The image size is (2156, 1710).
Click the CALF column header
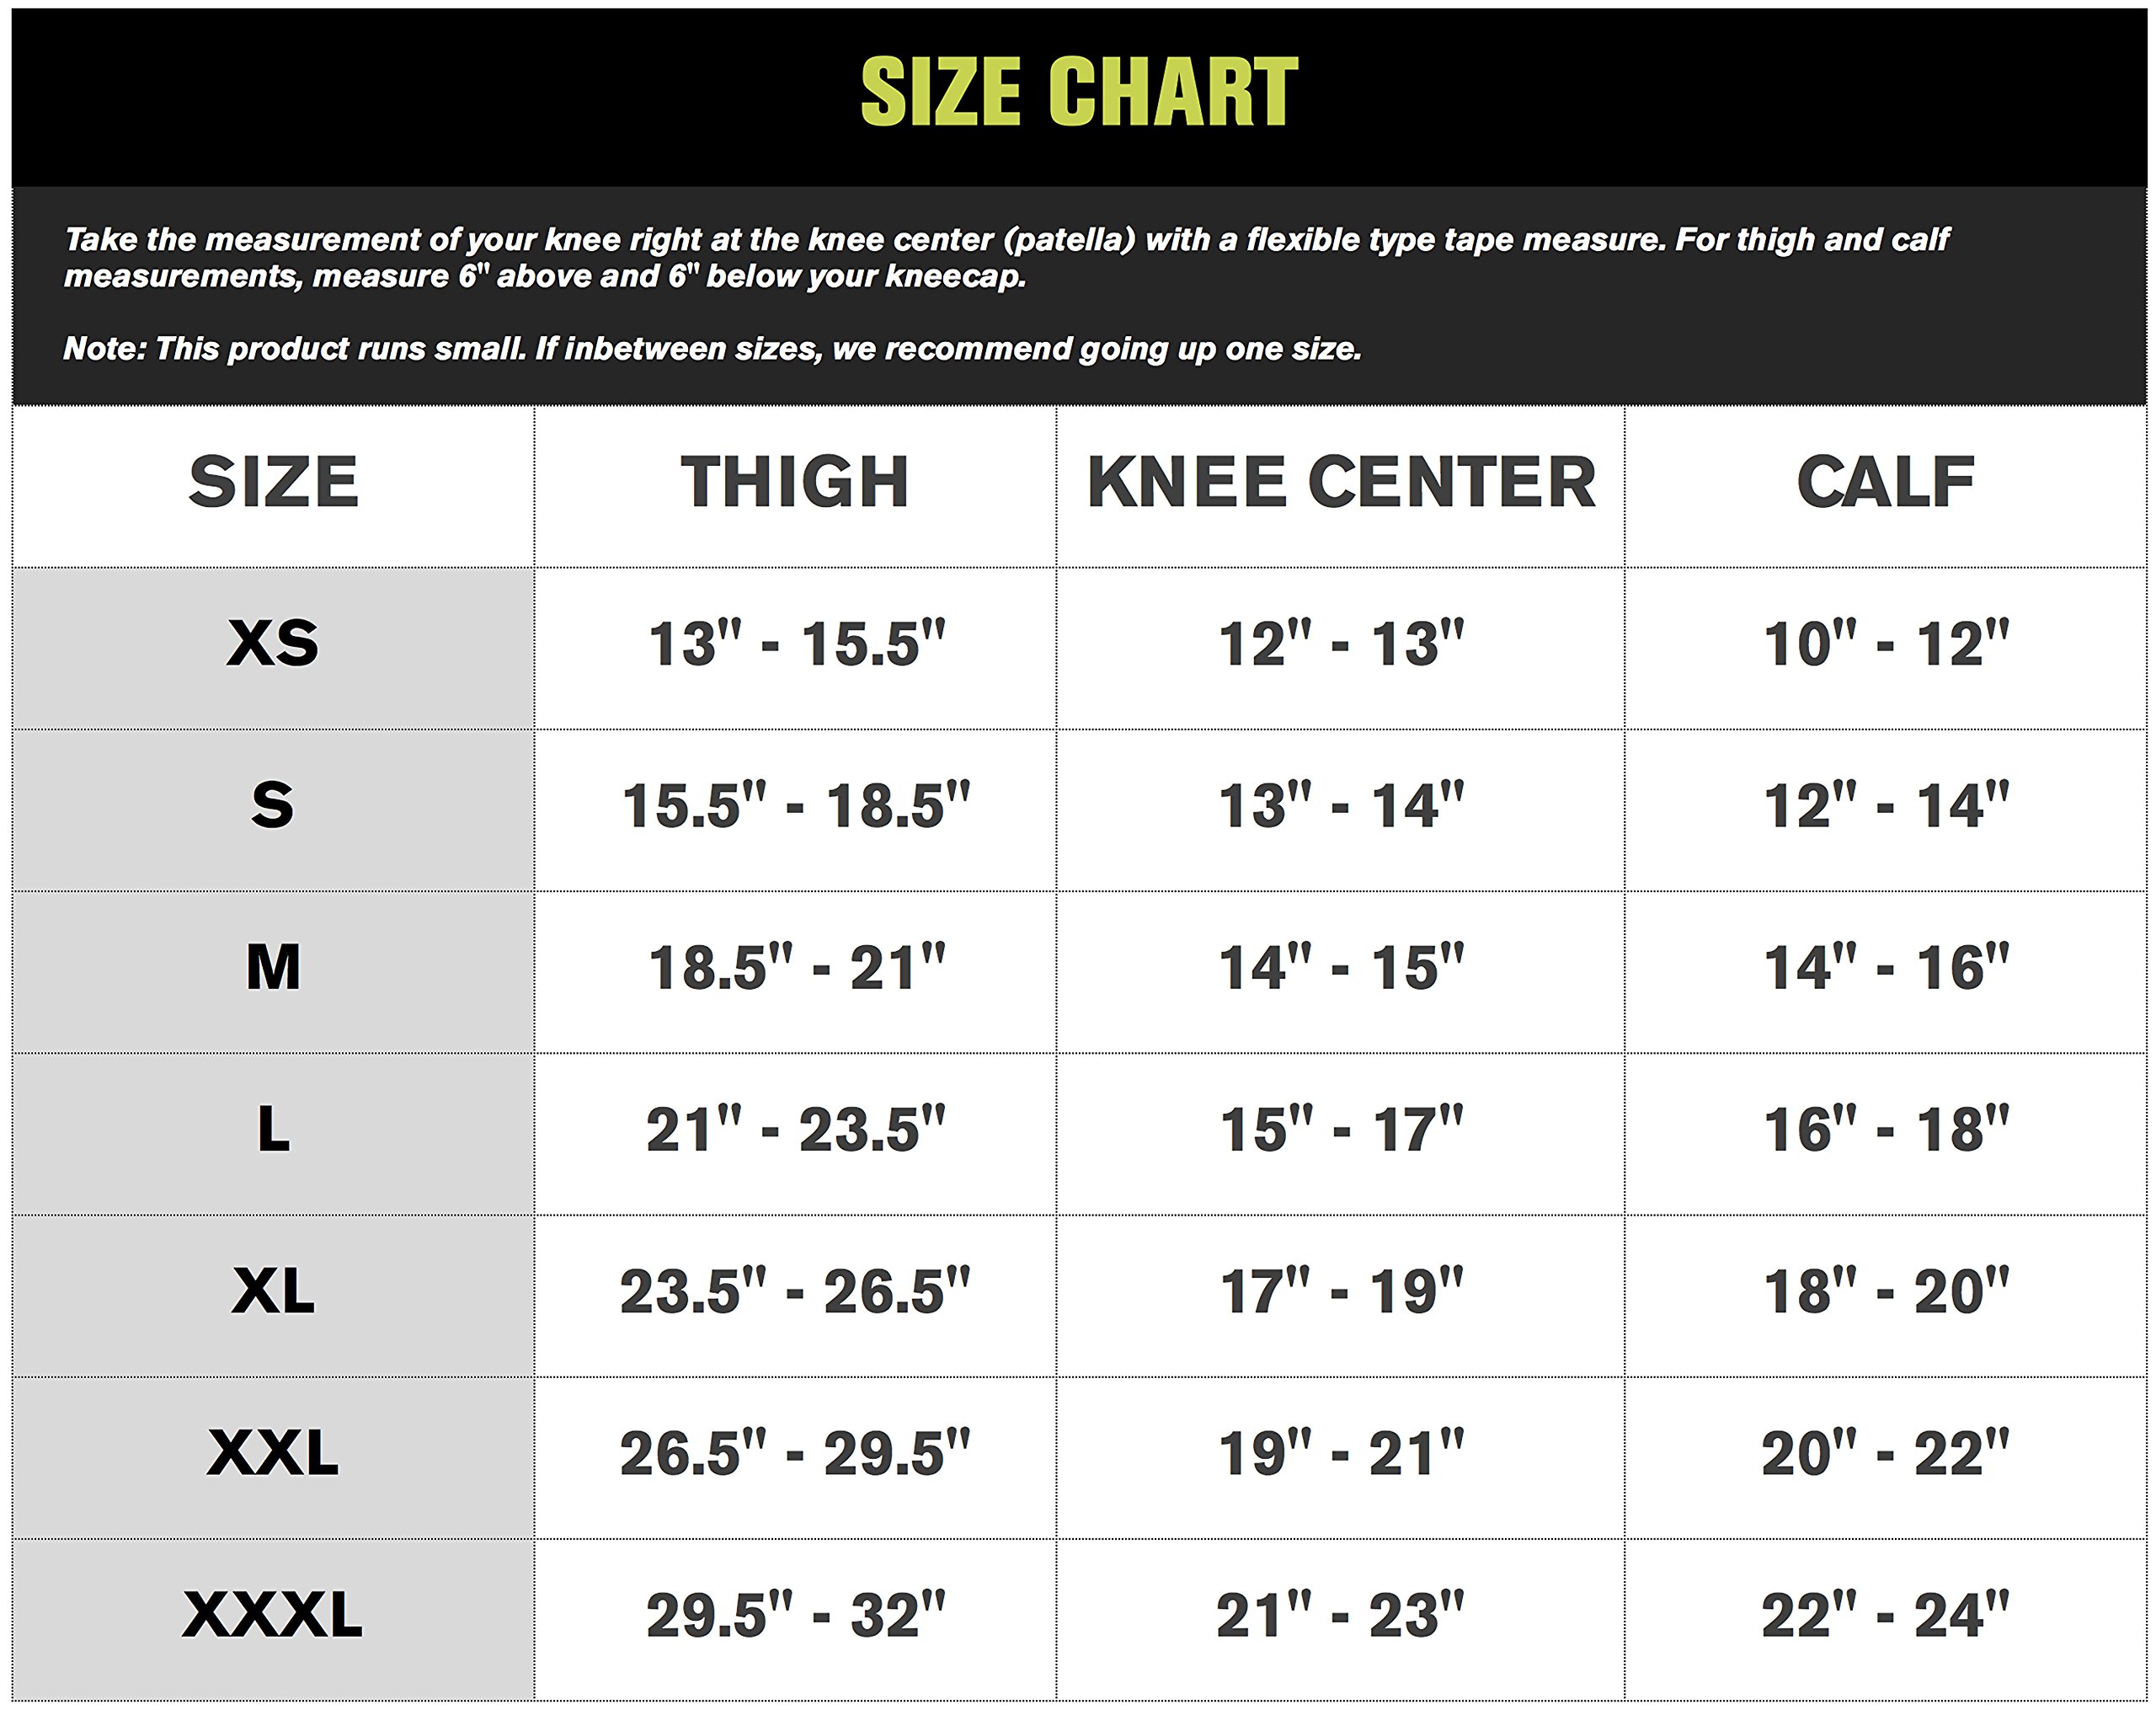pyautogui.click(x=1885, y=482)
